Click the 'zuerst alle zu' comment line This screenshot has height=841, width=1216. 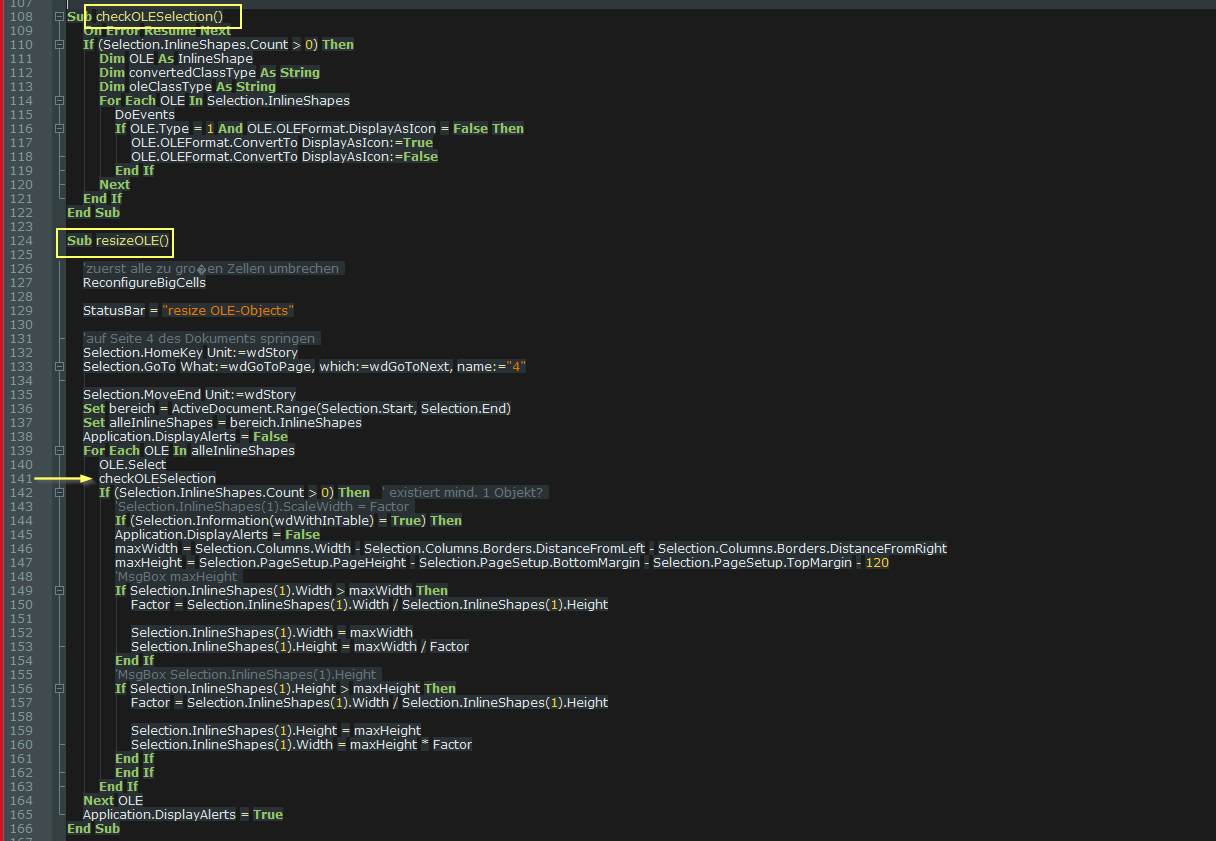pos(214,269)
